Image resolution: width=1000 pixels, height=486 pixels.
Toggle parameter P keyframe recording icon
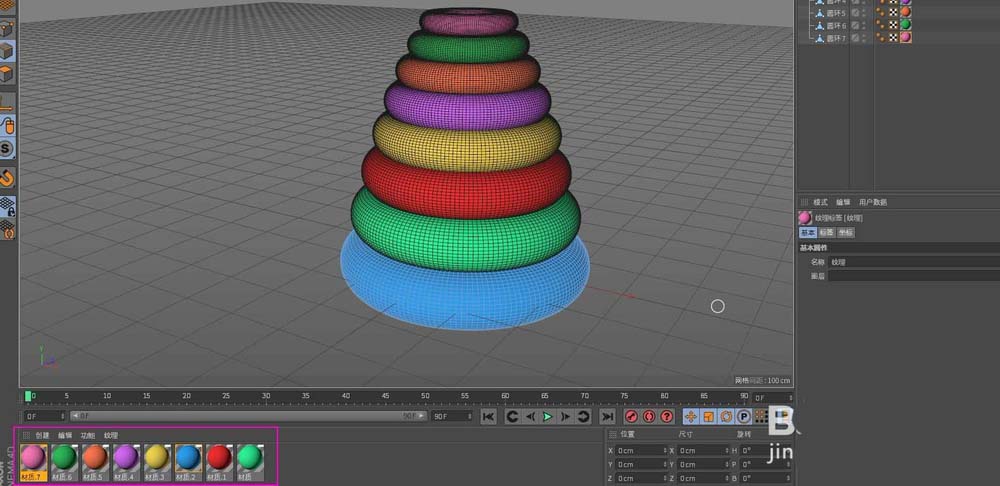click(x=744, y=416)
